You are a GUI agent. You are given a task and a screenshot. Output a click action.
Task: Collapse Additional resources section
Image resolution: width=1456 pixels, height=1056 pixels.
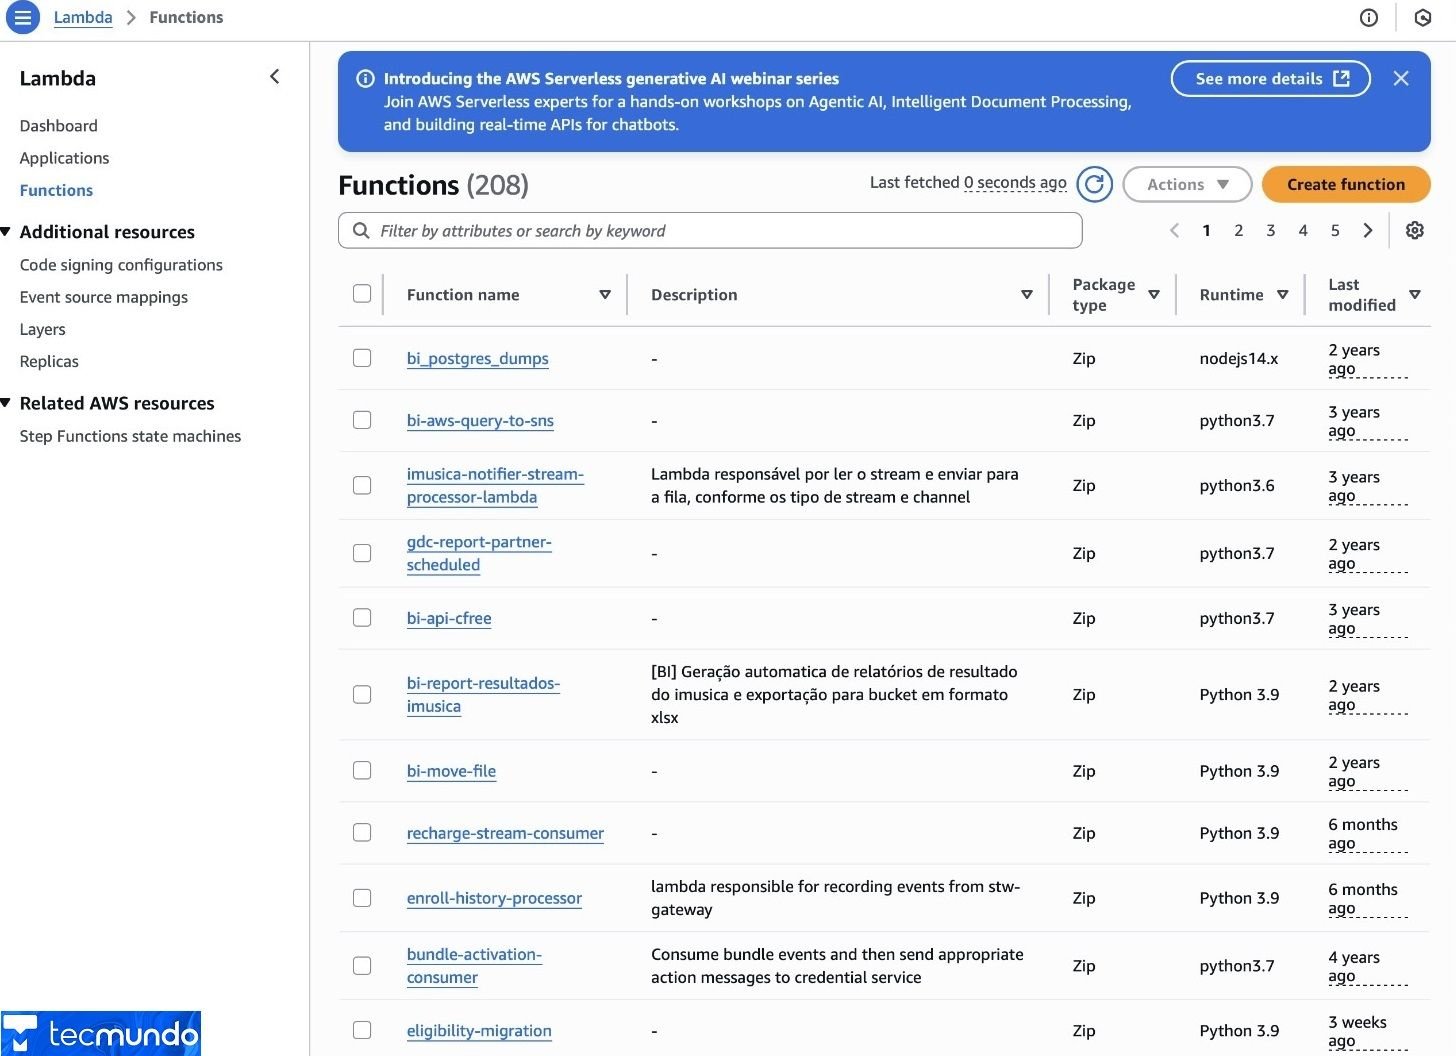(6, 232)
